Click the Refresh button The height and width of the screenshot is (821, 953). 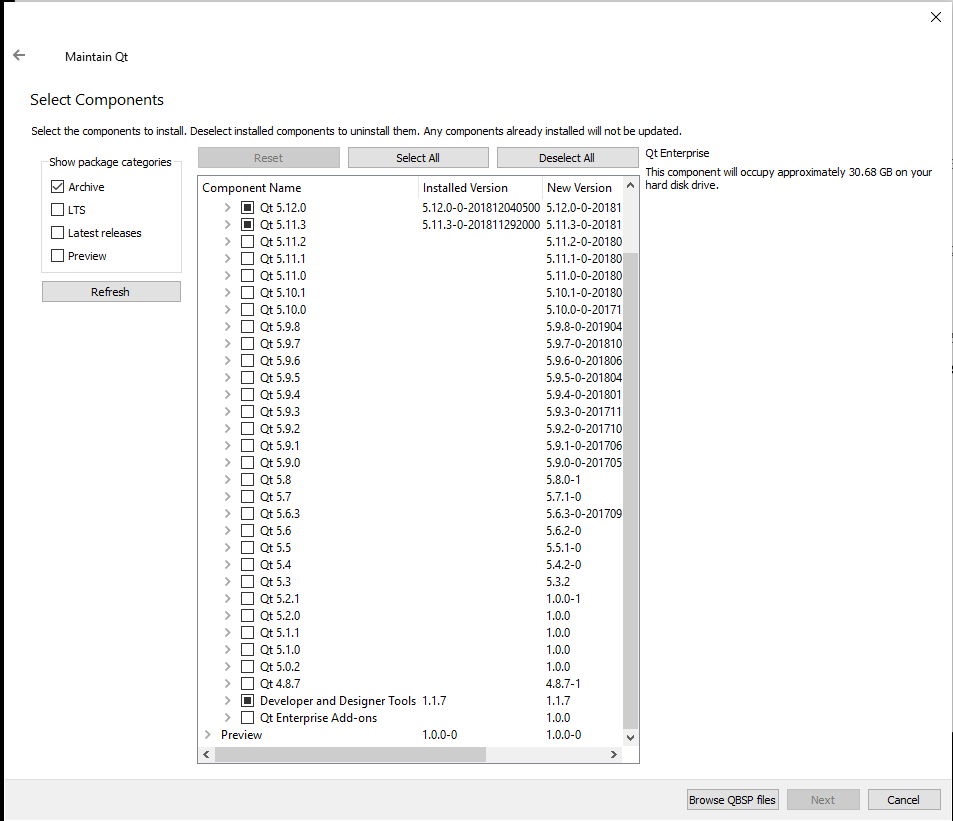(x=111, y=292)
